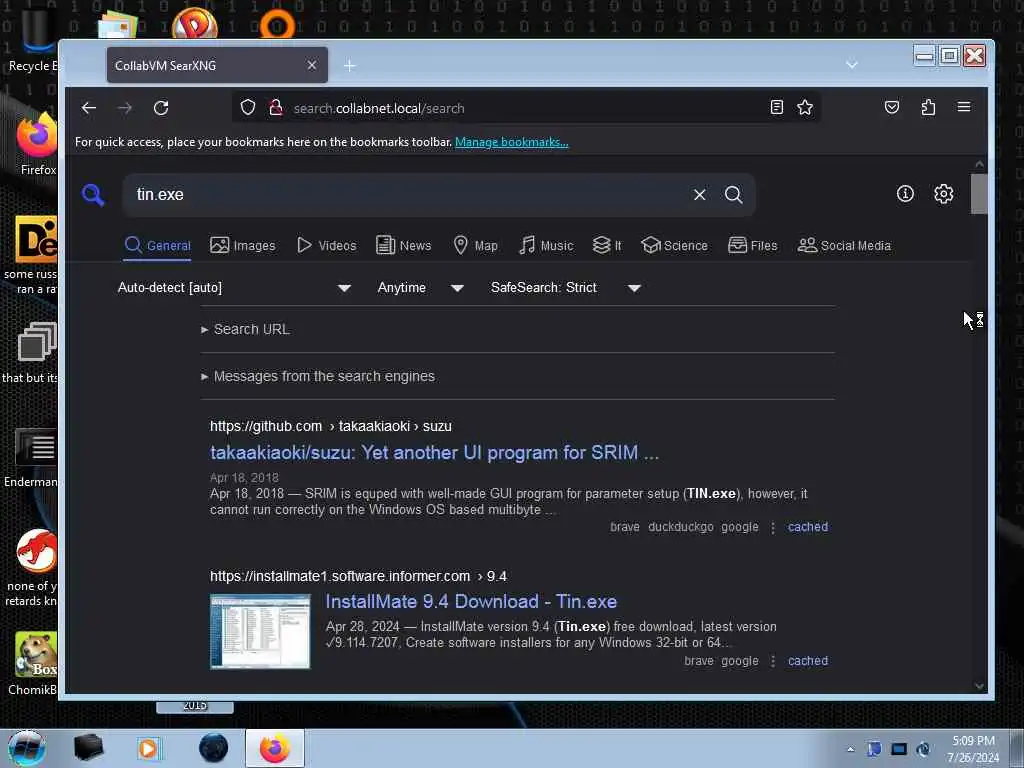This screenshot has width=1024, height=768.
Task: Click the InstallMate screenshot thumbnail
Action: click(260, 632)
